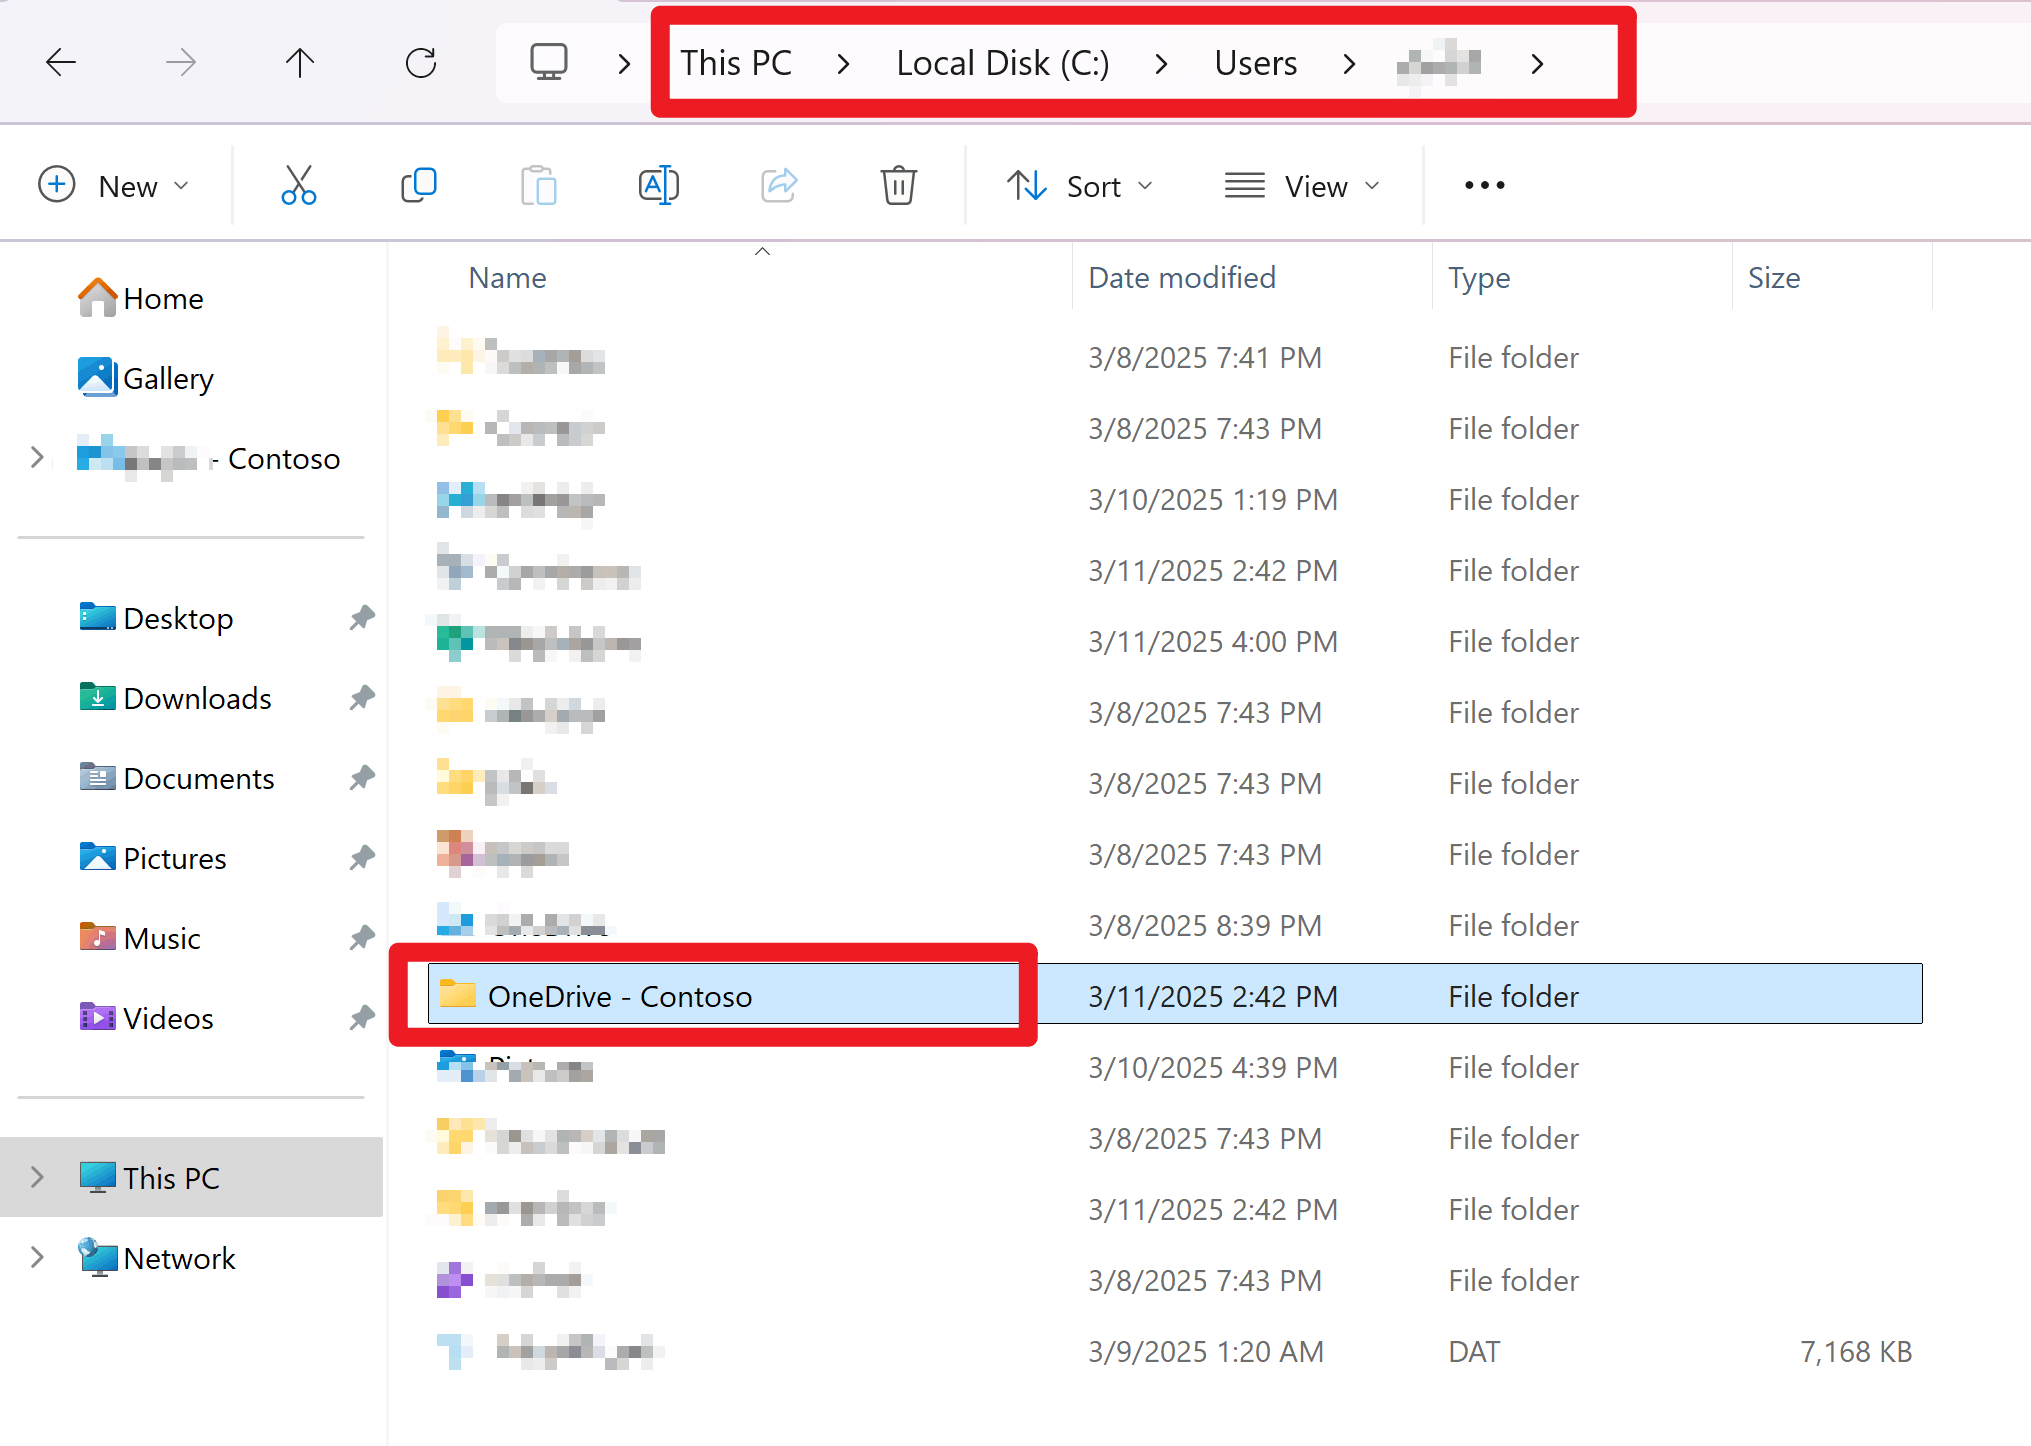Viewport: 2031px width, 1446px height.
Task: Cut the selected item with scissors icon
Action: 299,185
